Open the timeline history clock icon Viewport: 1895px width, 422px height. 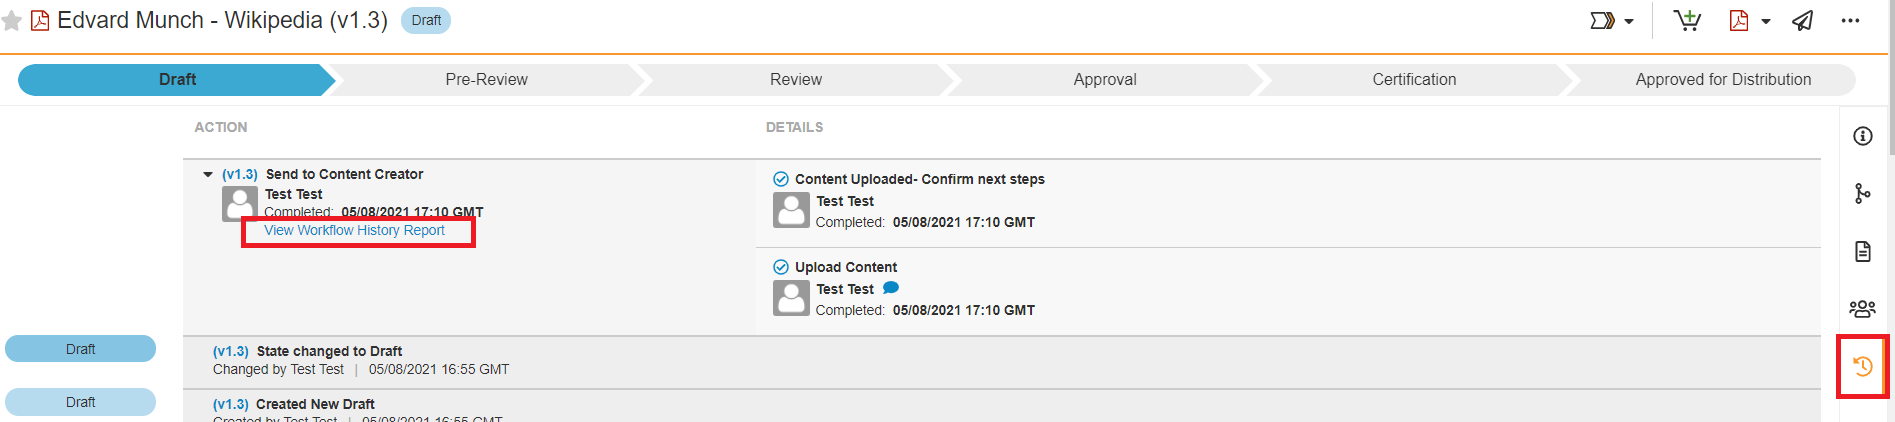(x=1862, y=366)
